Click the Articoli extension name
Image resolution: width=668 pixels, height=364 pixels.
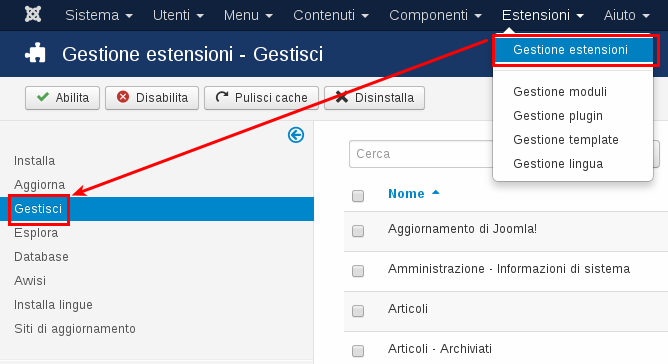pyautogui.click(x=408, y=309)
